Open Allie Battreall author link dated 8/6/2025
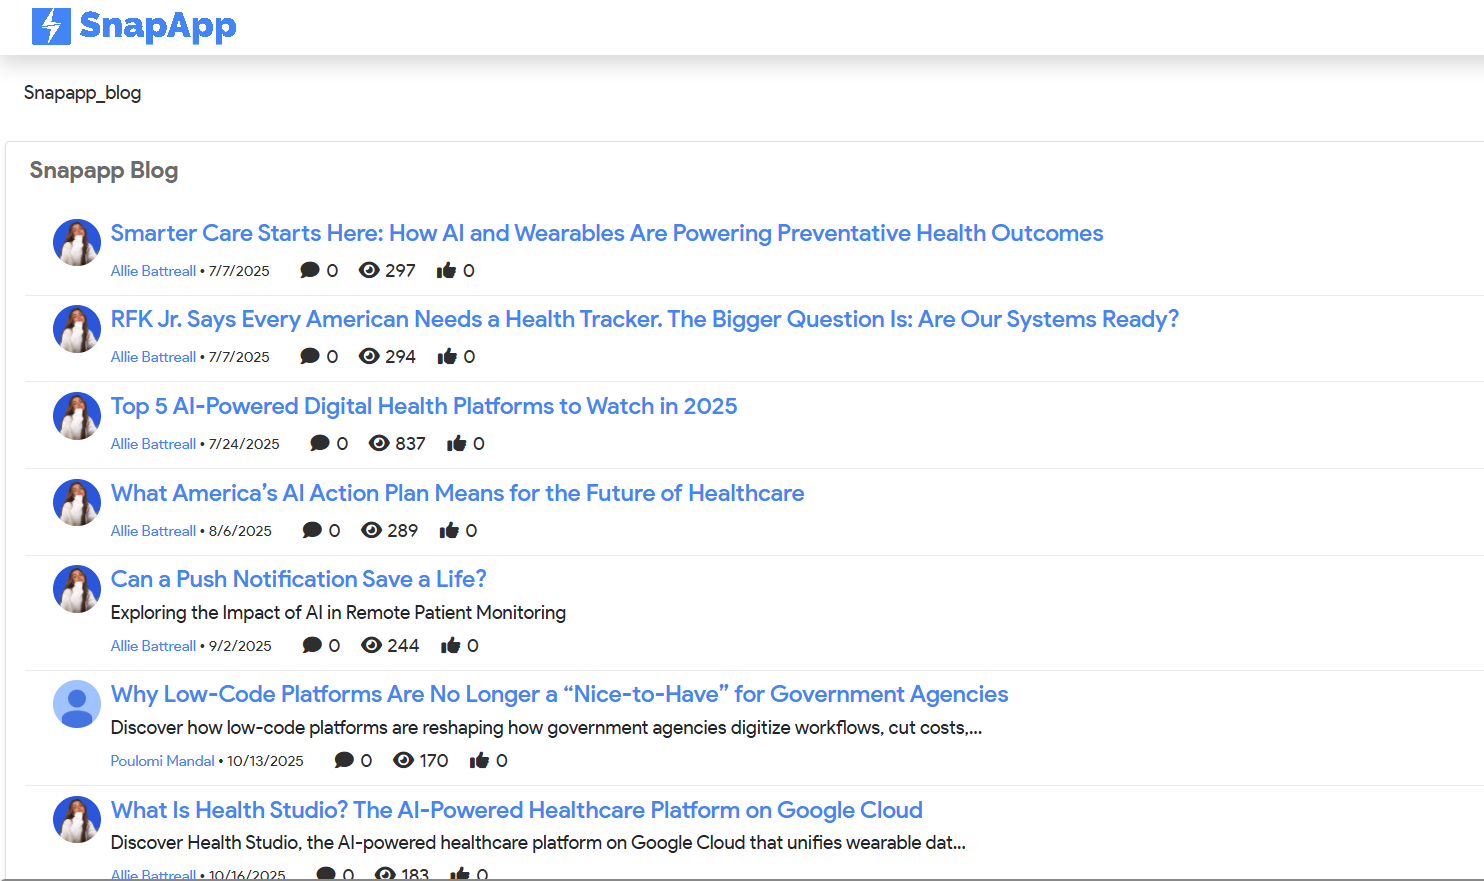Viewport: 1484px width, 881px height. pos(153,531)
